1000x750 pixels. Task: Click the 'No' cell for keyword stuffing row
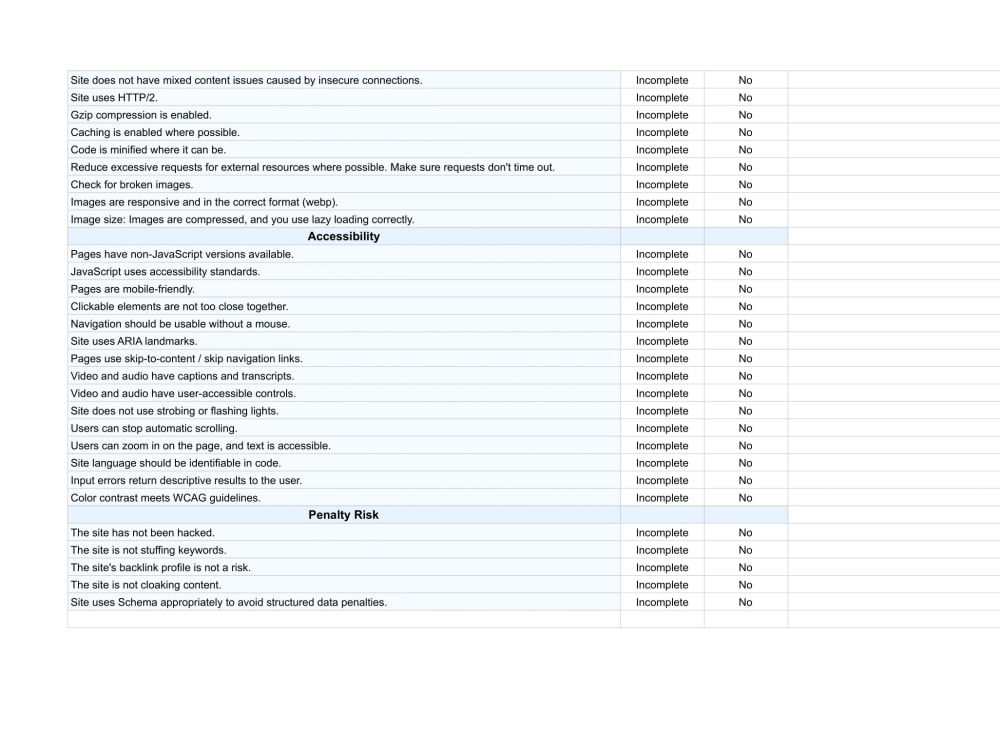click(746, 550)
